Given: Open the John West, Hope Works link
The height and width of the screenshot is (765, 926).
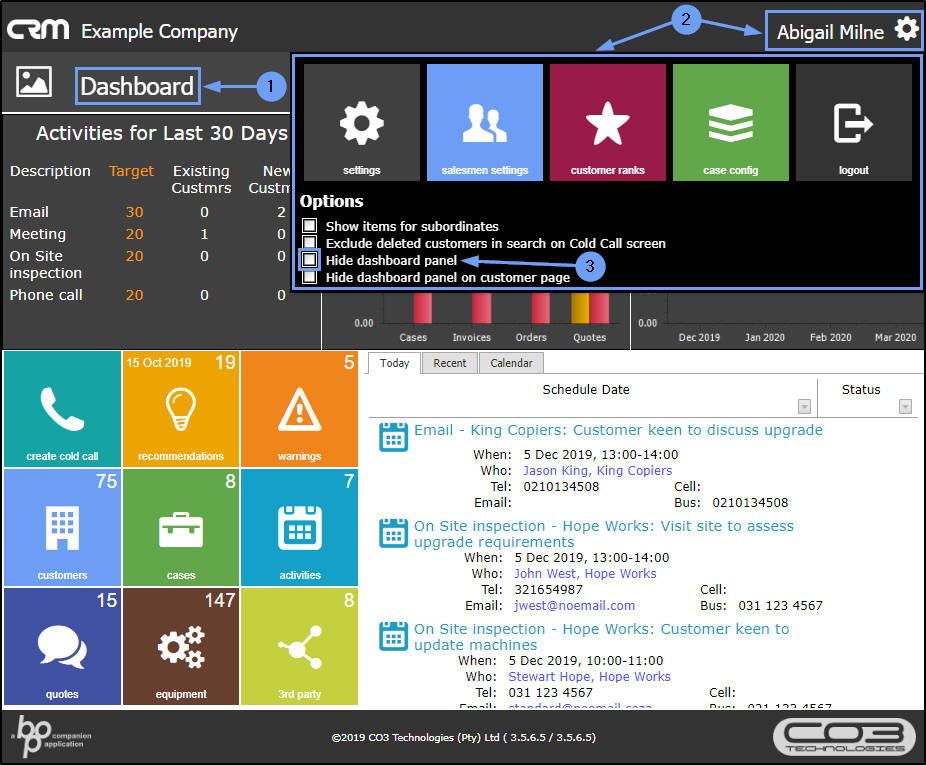Looking at the screenshot, I should pos(585,573).
